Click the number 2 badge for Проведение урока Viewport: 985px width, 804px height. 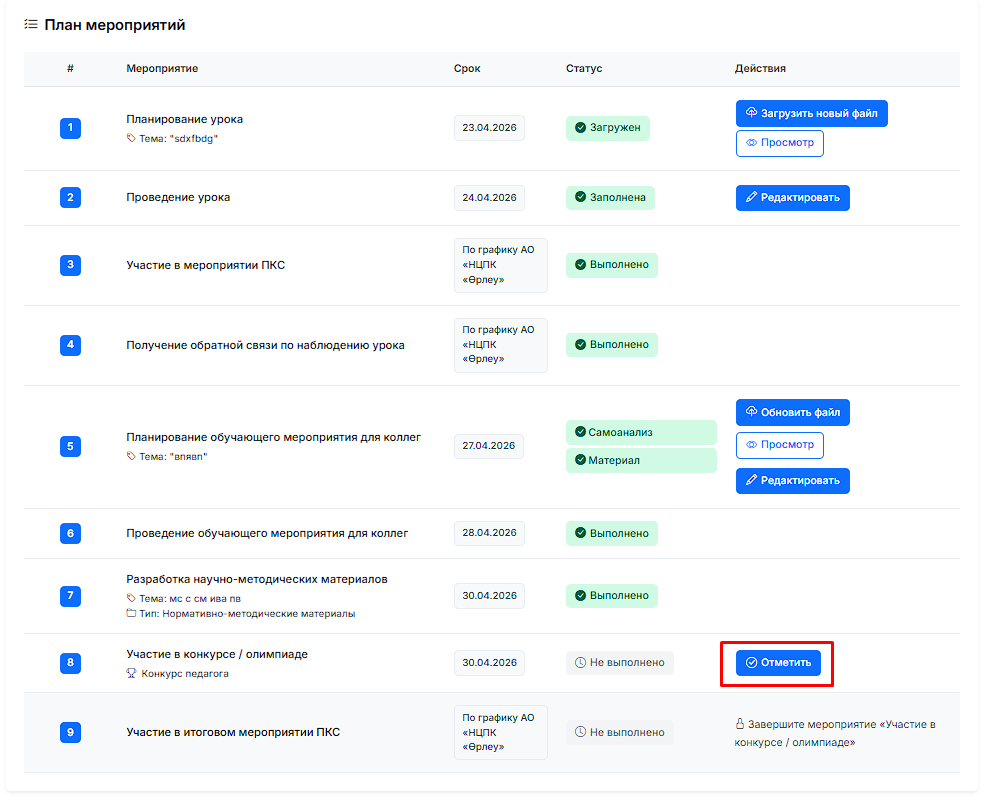tap(70, 197)
